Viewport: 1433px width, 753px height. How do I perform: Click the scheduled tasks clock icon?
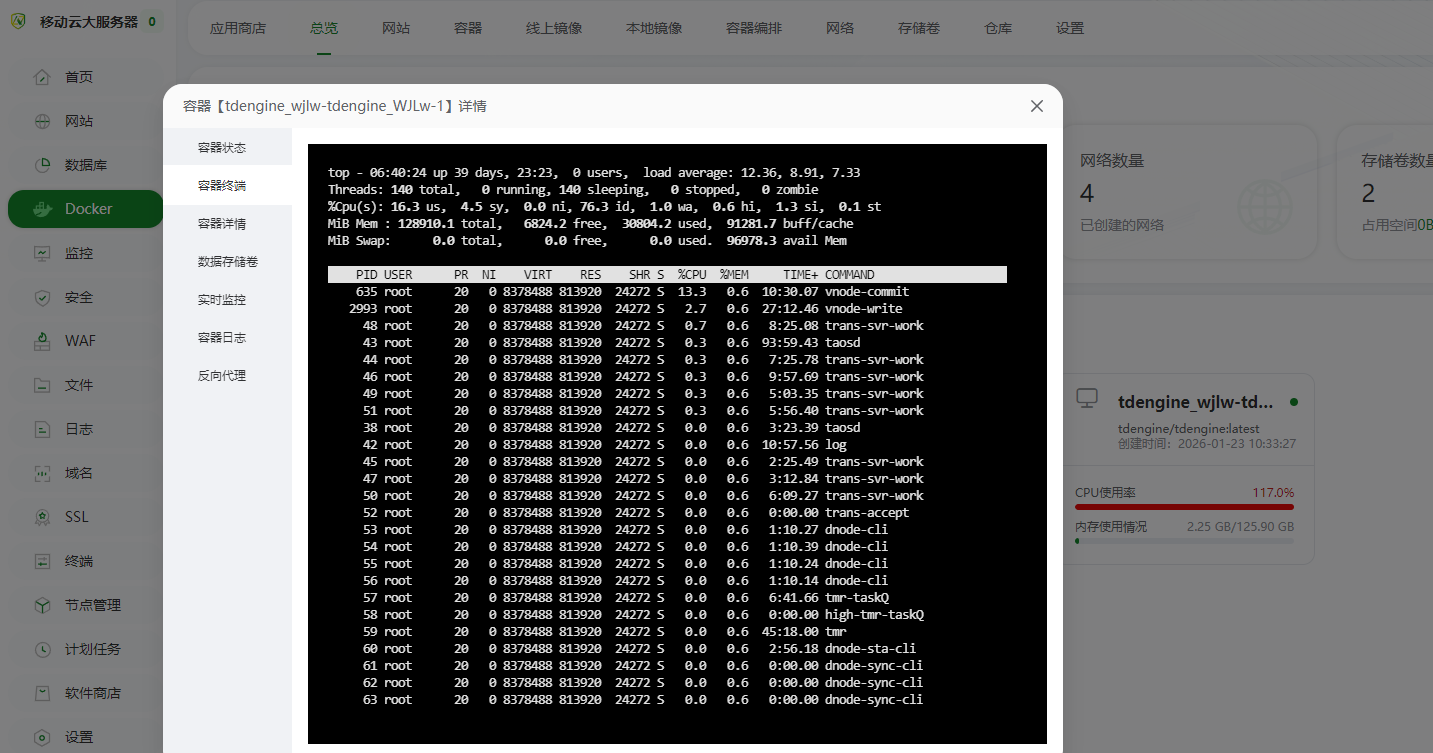click(42, 649)
